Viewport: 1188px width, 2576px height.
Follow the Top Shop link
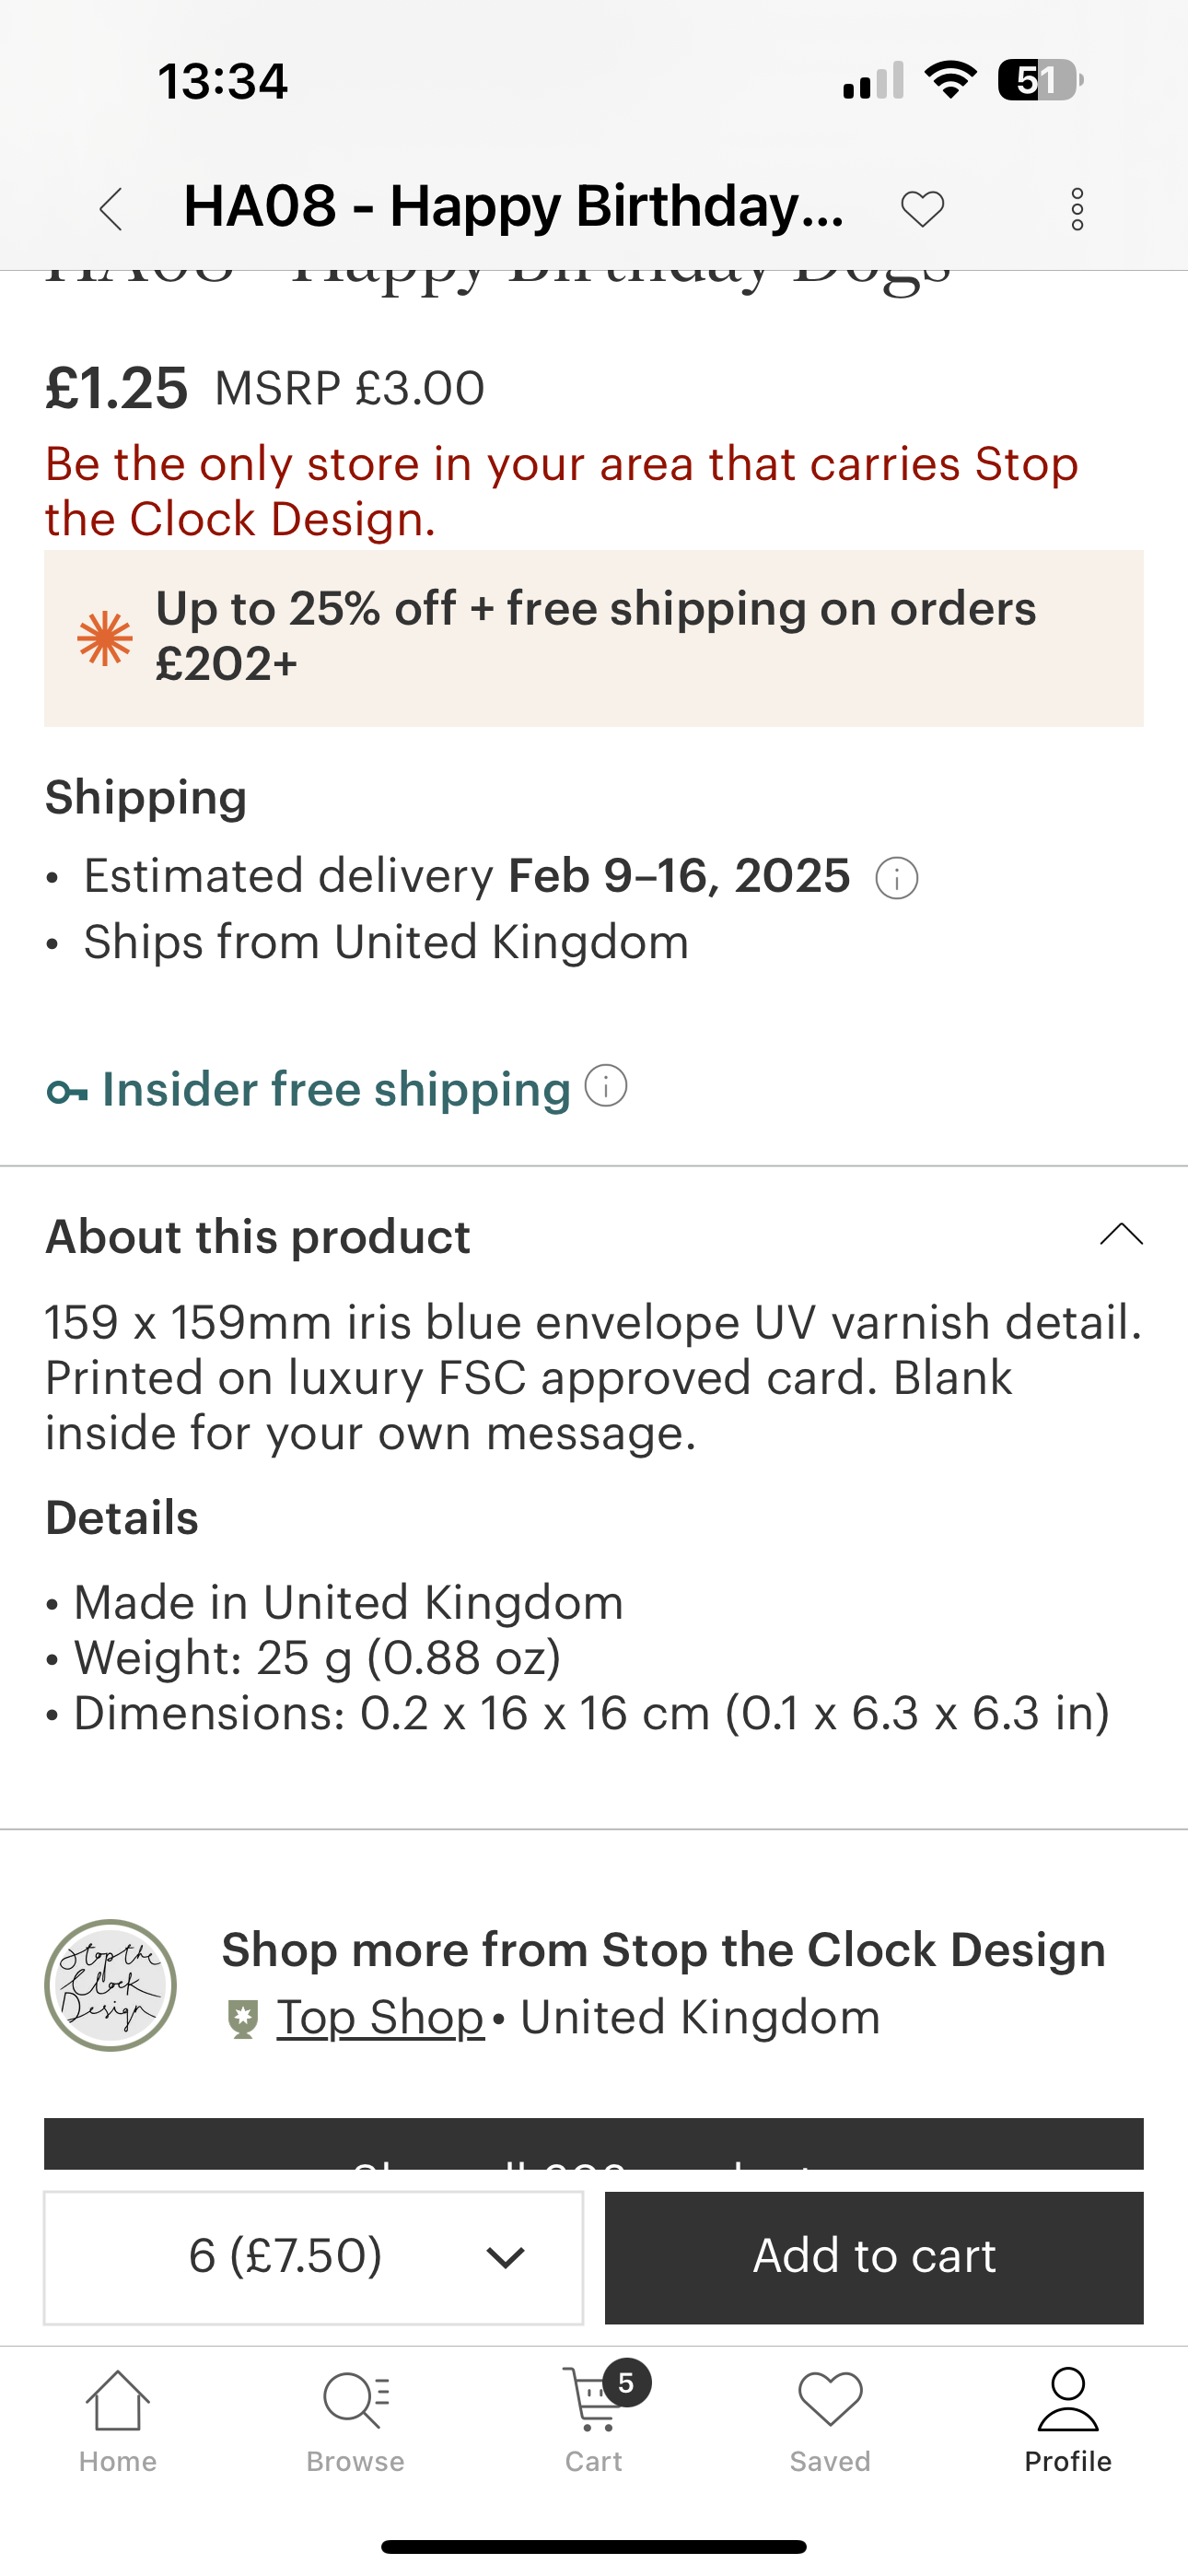(380, 2018)
